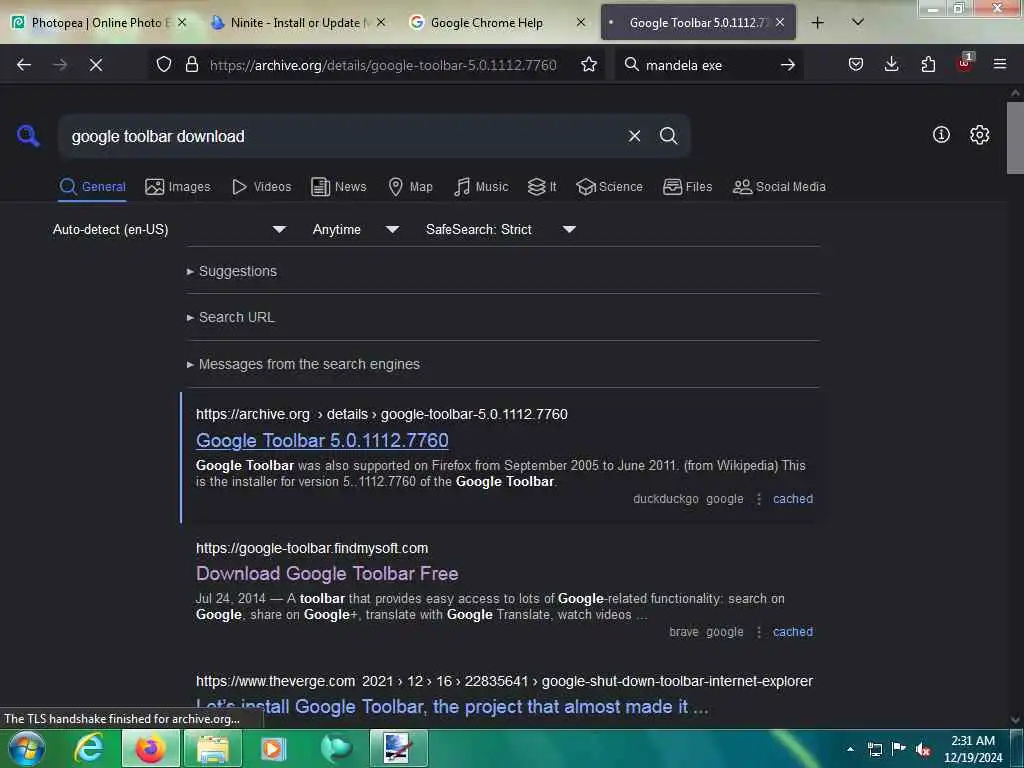Open Windows Explorer folder on taskbar
The height and width of the screenshot is (768, 1024).
coord(213,748)
